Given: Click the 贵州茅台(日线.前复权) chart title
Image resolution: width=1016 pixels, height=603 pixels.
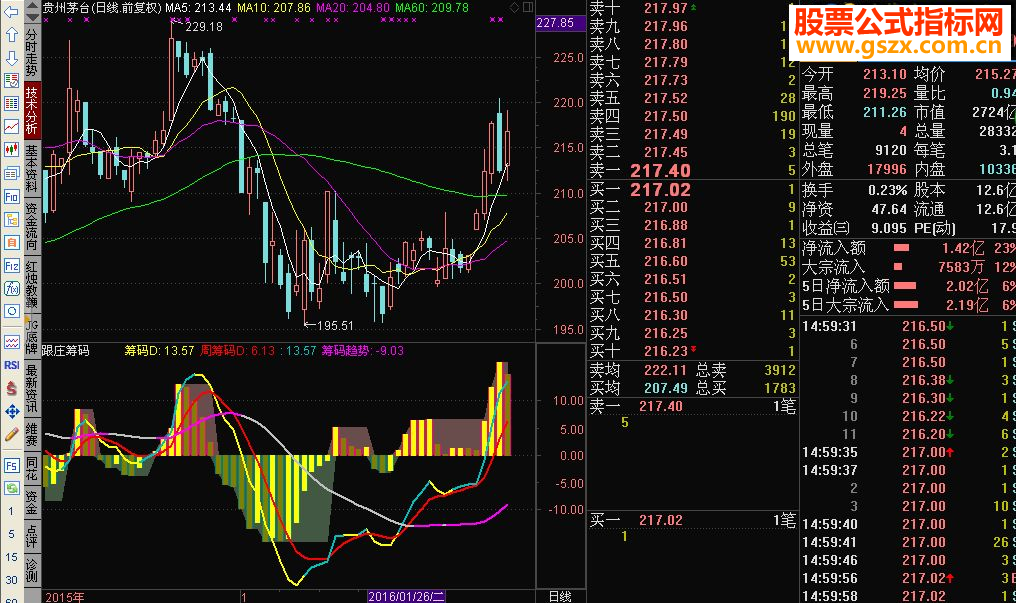Looking at the screenshot, I should (x=102, y=8).
